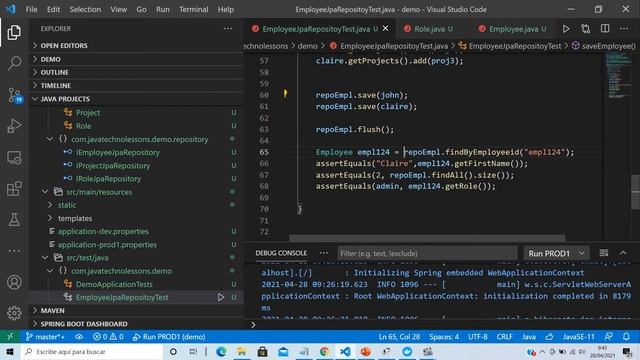Open the Run PROD1 session dropdown

coord(556,253)
